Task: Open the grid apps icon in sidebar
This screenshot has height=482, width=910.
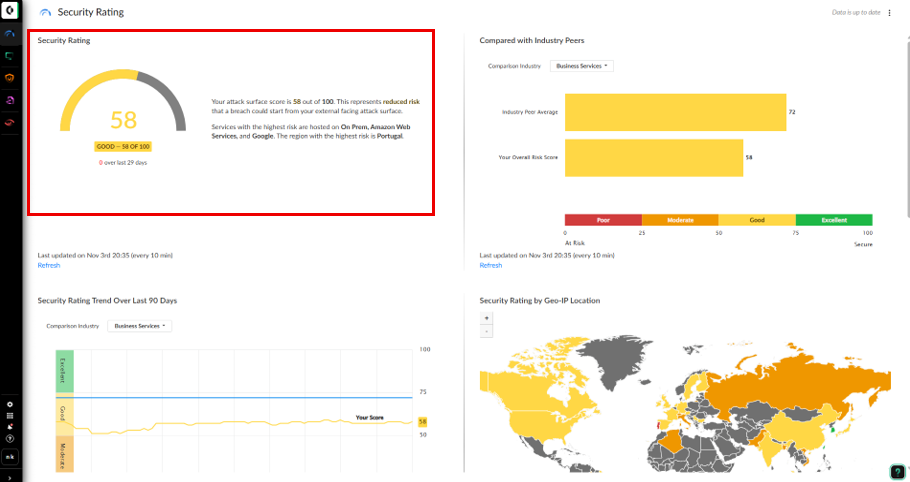Action: click(x=10, y=415)
